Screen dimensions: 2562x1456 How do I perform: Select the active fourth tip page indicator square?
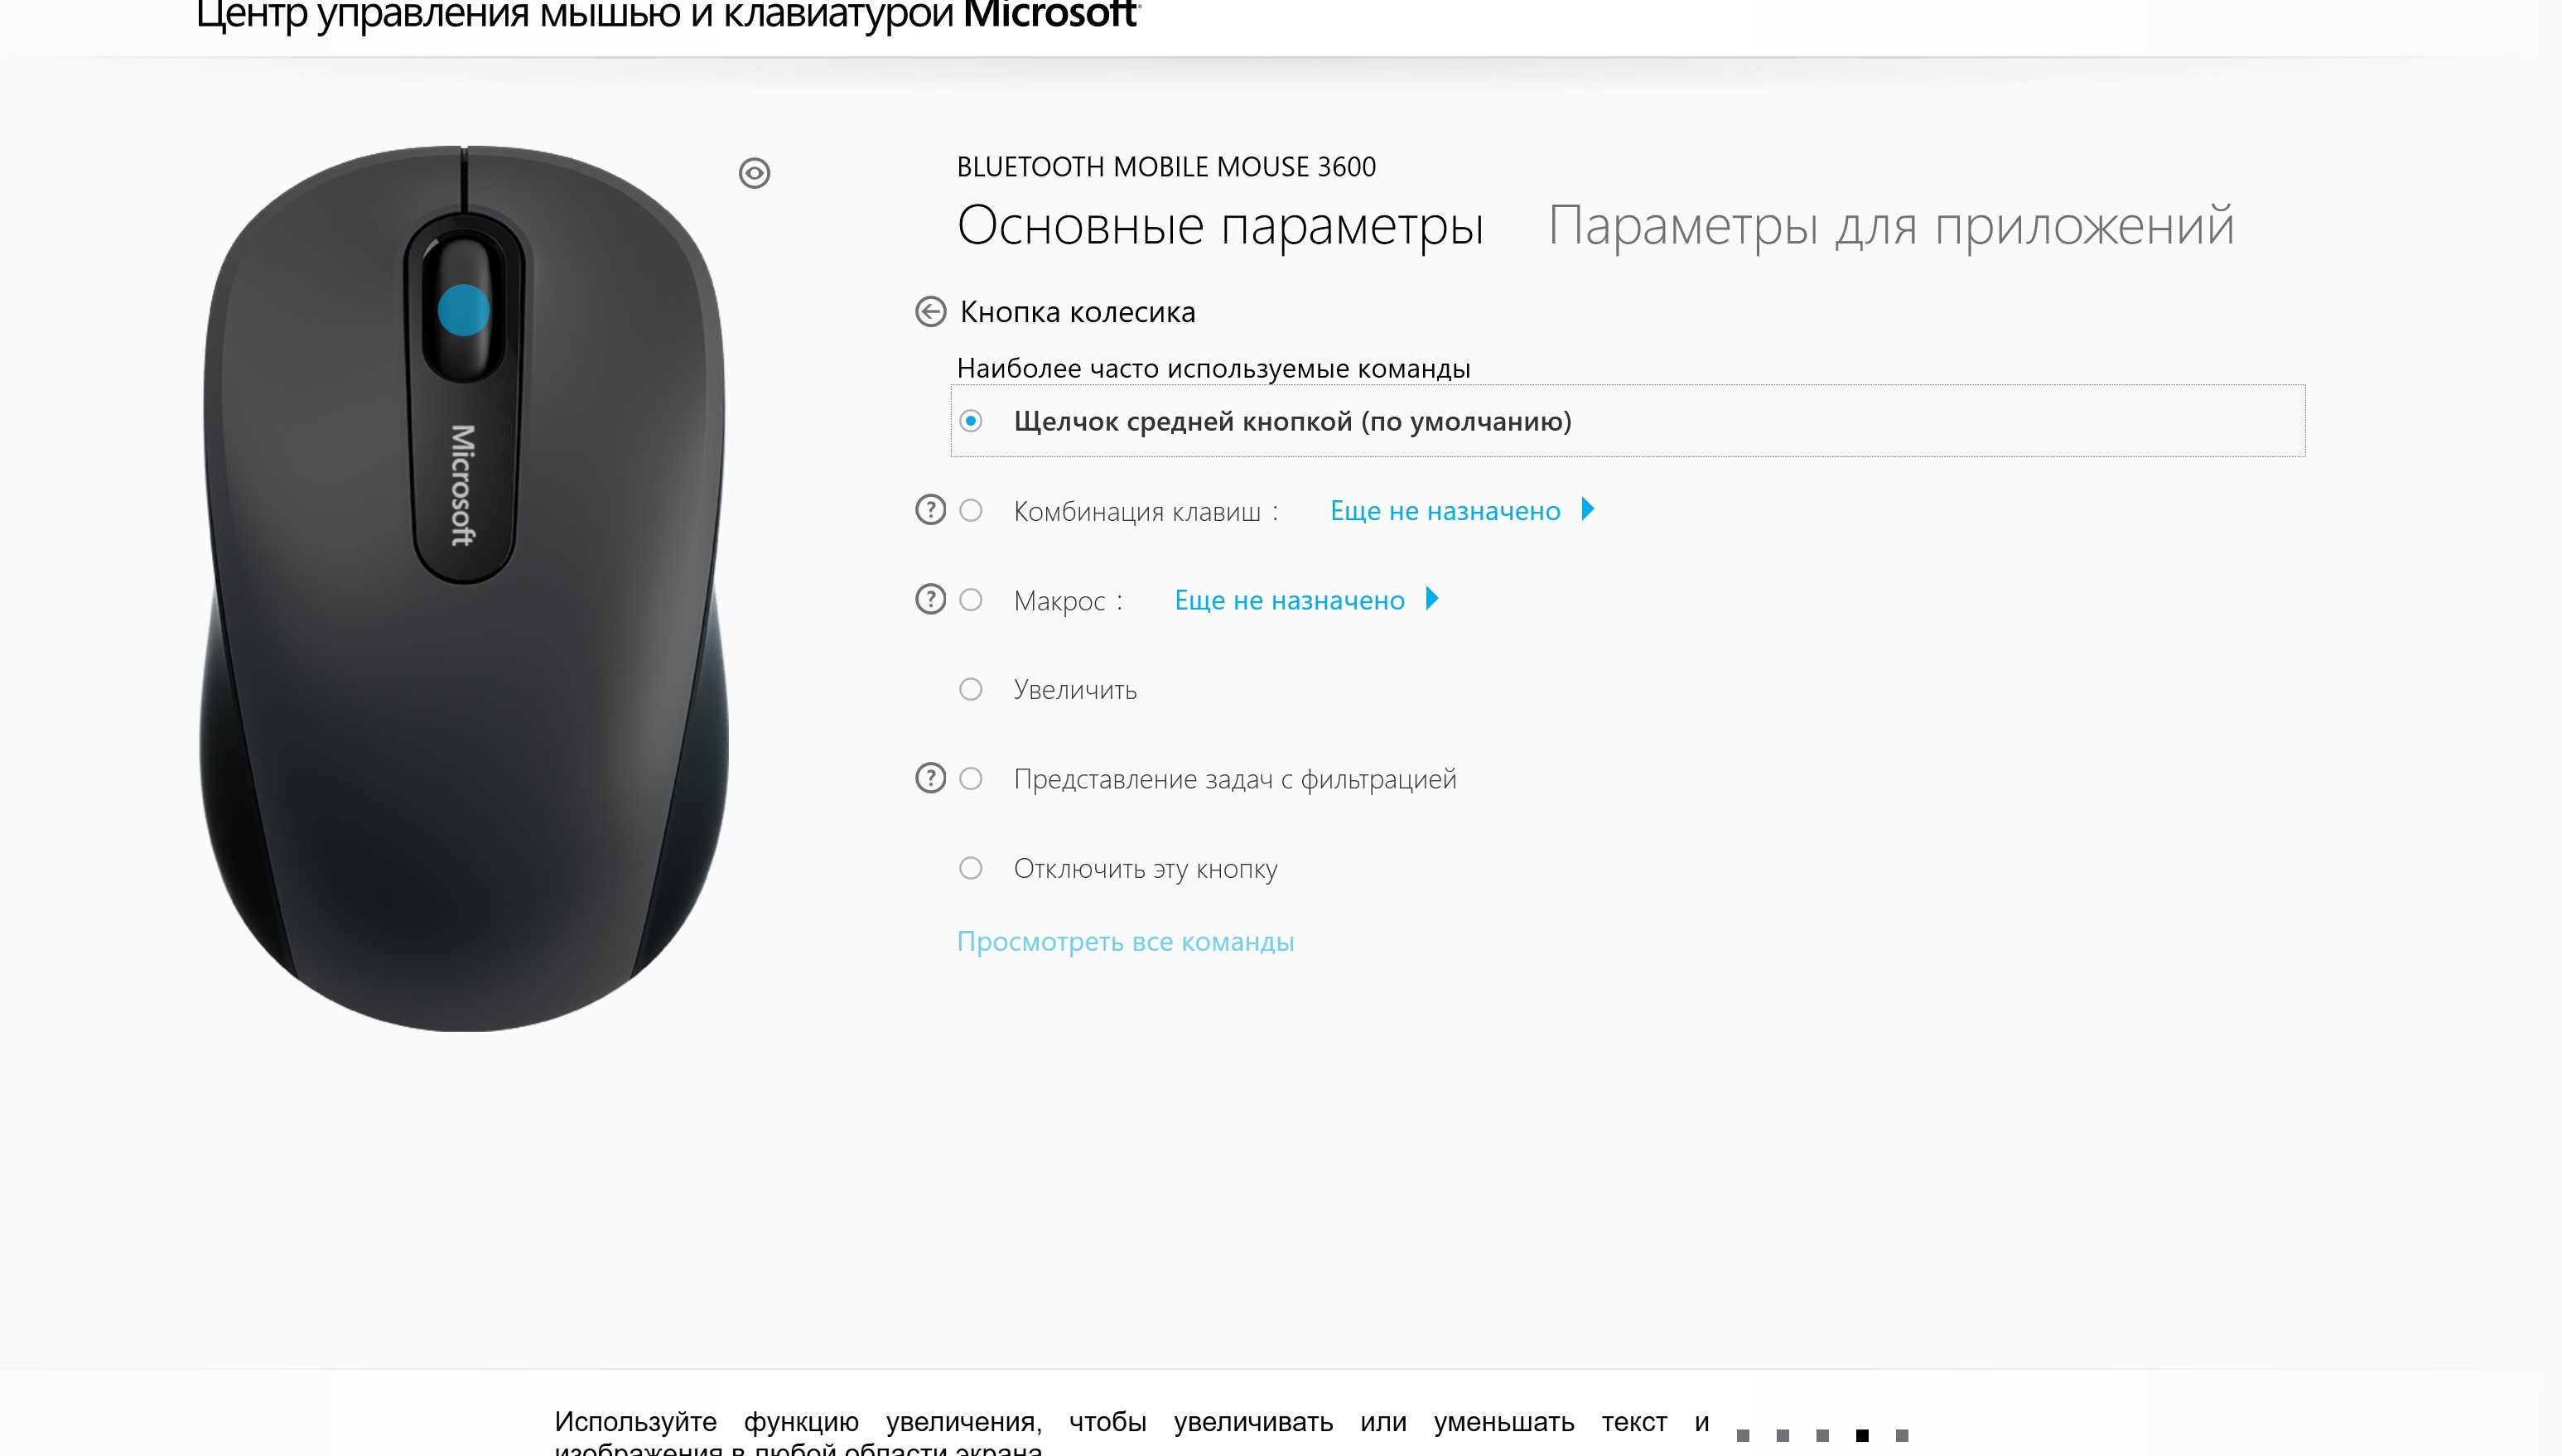click(1862, 1435)
